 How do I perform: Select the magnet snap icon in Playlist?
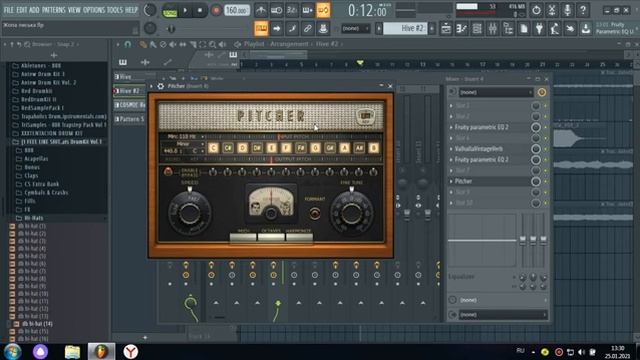point(128,44)
